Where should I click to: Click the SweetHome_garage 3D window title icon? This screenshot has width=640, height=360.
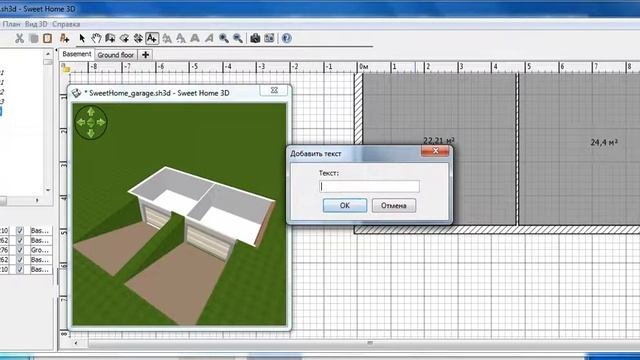(76, 93)
